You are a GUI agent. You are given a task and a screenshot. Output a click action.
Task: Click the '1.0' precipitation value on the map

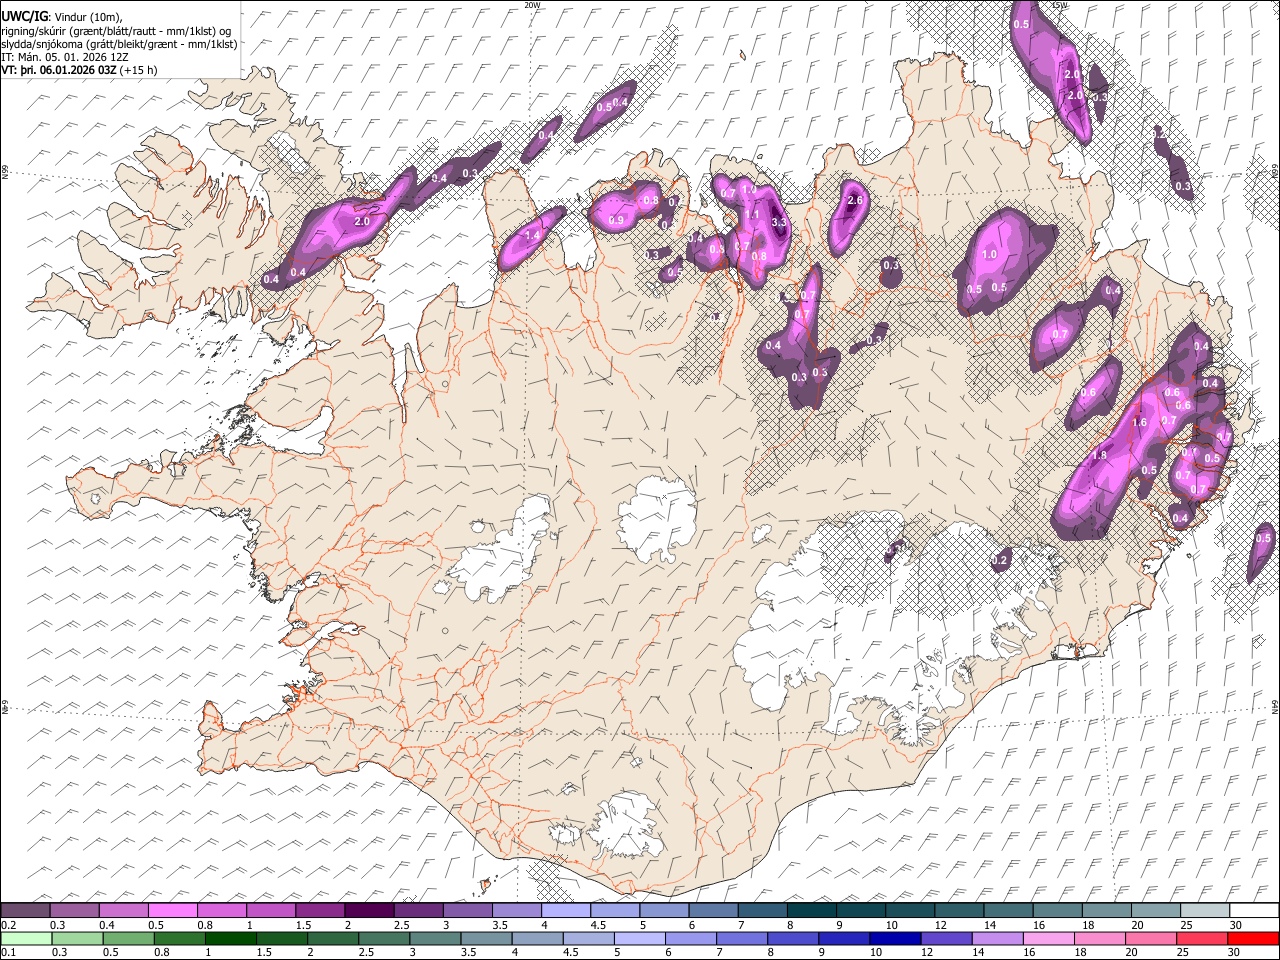(990, 255)
